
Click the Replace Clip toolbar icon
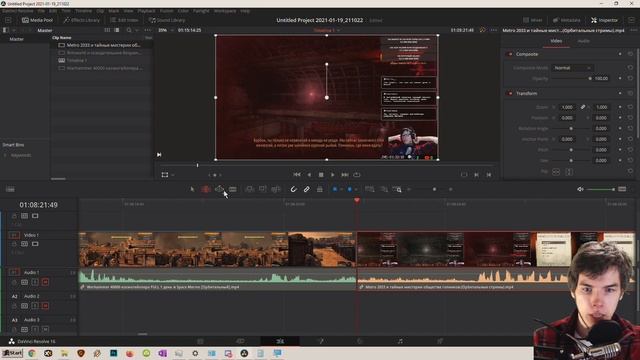pos(276,189)
